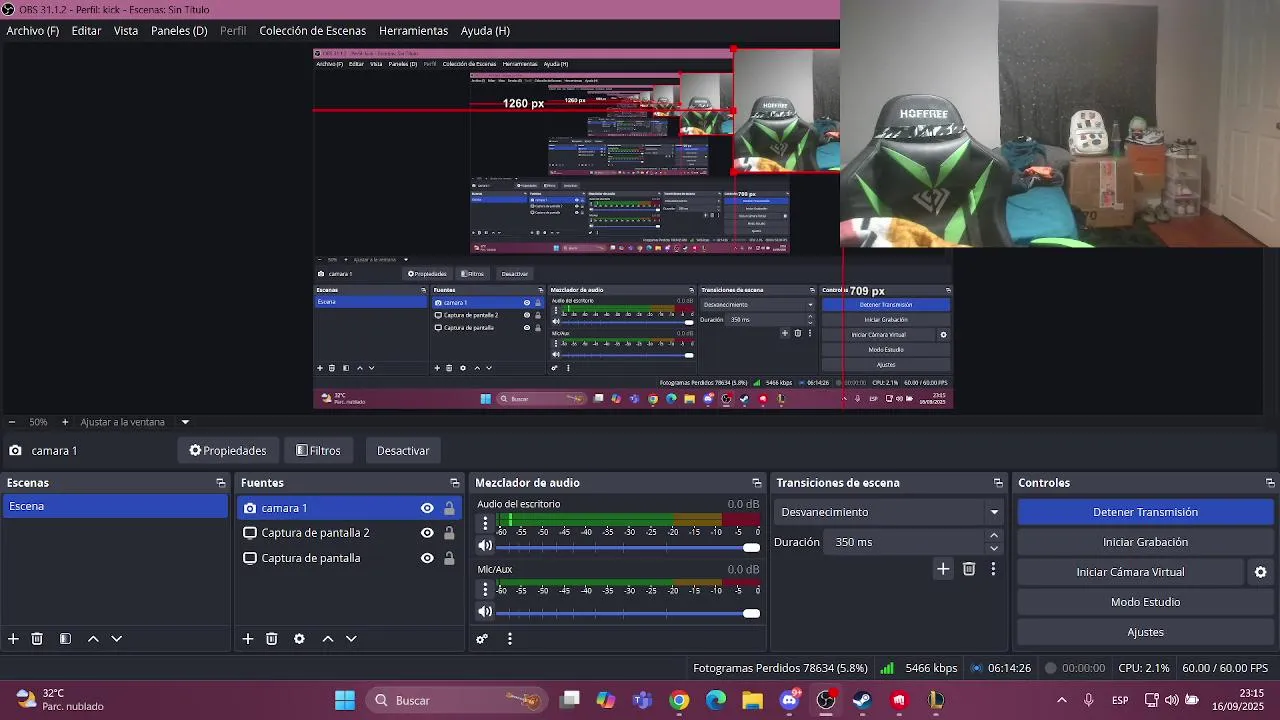Screen dimensions: 1280x720
Task: Pop out the Escenas dock panel
Action: [221, 483]
